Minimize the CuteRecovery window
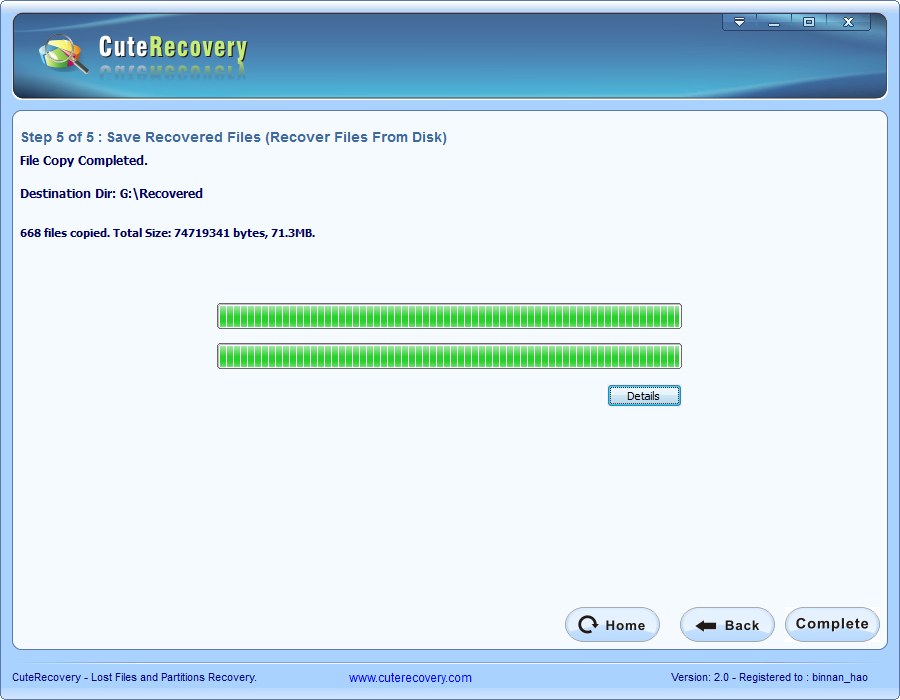The image size is (900, 700). click(x=773, y=22)
